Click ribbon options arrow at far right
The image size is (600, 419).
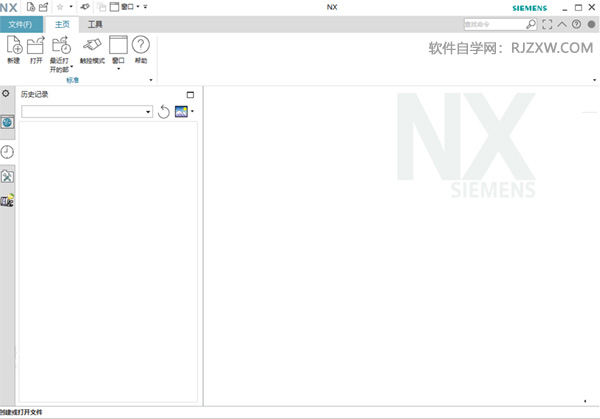pos(594,80)
